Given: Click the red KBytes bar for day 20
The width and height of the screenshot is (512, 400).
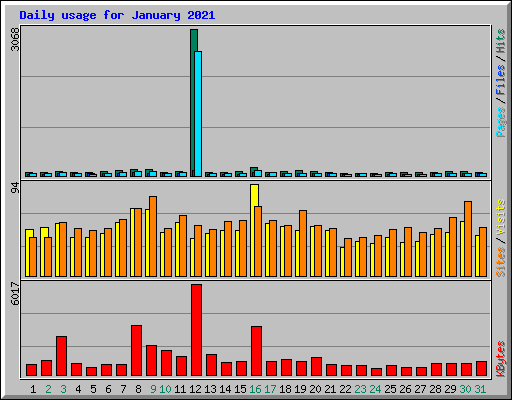Looking at the screenshot, I should (316, 367).
